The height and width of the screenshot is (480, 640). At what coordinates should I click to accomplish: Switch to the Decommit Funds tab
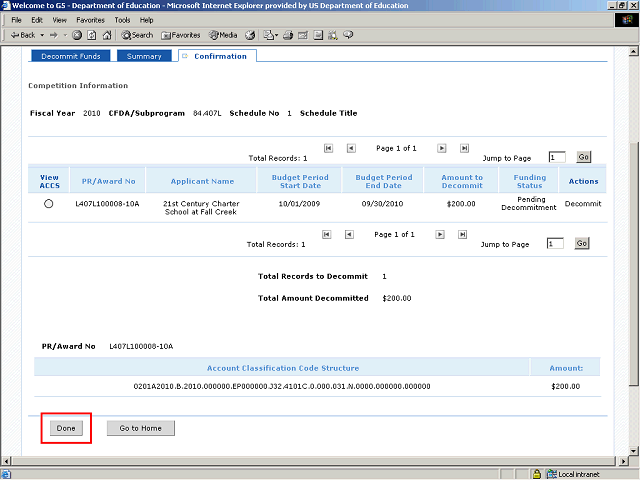pos(68,56)
